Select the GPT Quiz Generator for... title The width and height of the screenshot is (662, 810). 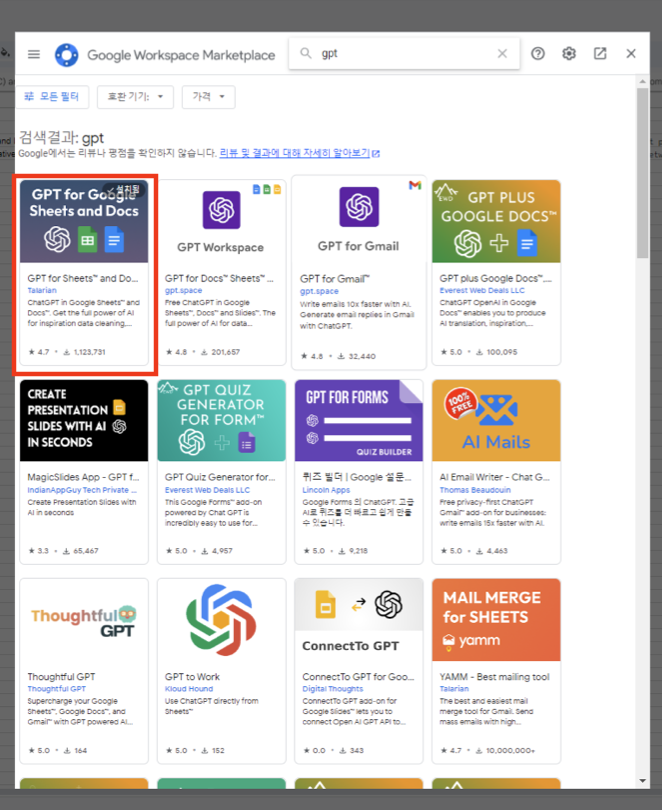point(220,477)
